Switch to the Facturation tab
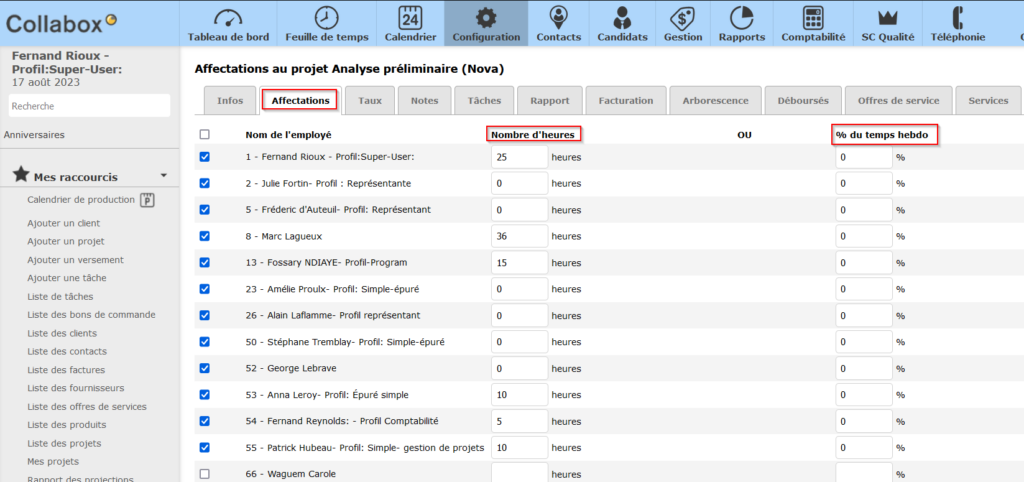 [625, 101]
